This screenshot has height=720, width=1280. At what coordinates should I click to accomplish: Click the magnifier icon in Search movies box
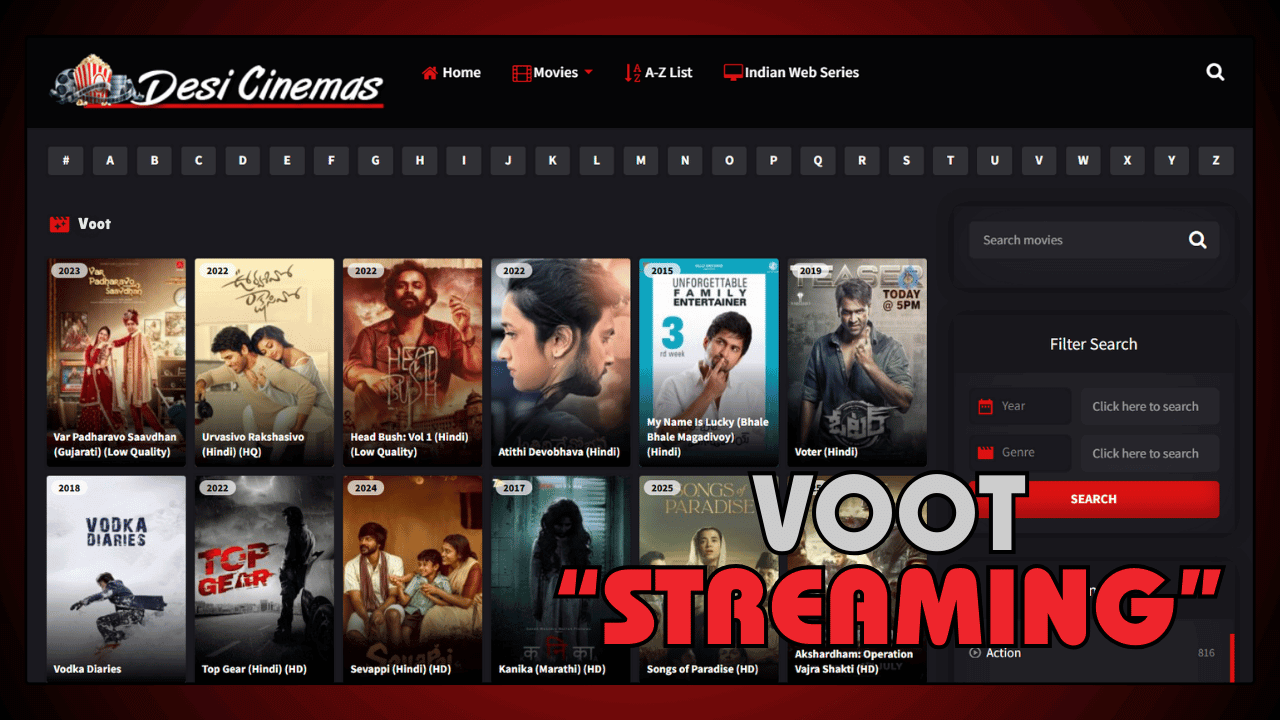click(1197, 240)
